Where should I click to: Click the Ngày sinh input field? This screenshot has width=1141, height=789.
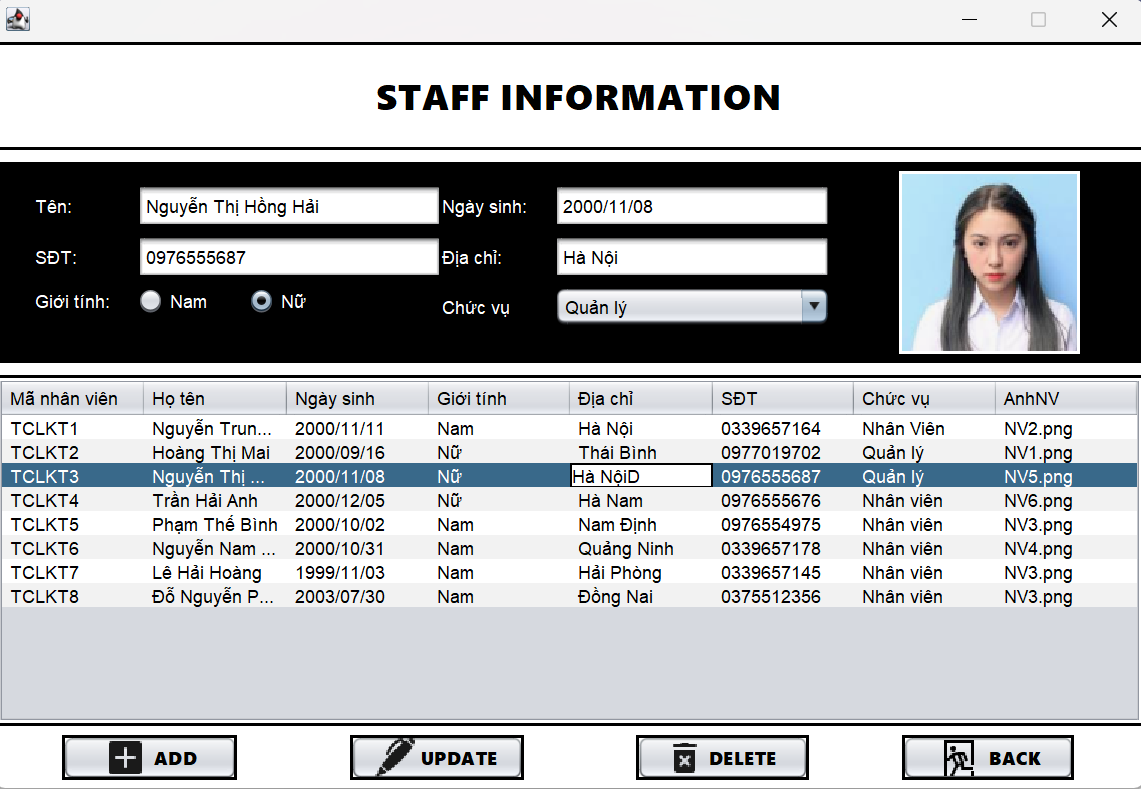[691, 206]
